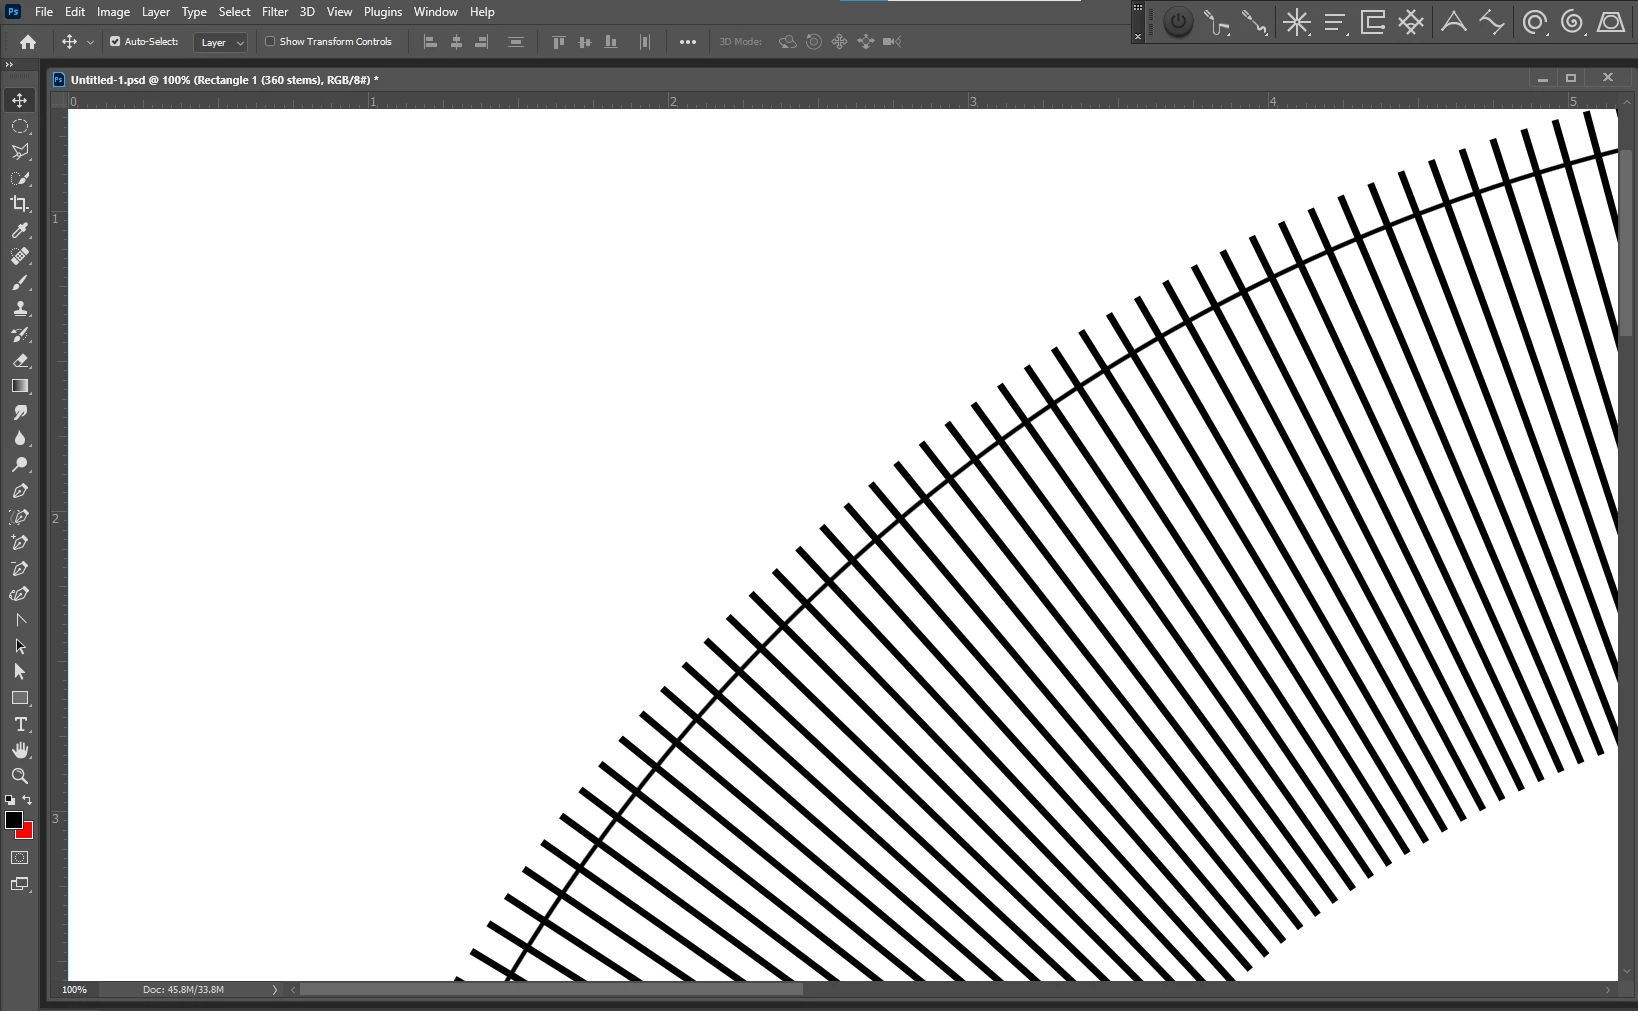This screenshot has height=1011, width=1638.
Task: Select the Gradient tool
Action: pos(20,386)
